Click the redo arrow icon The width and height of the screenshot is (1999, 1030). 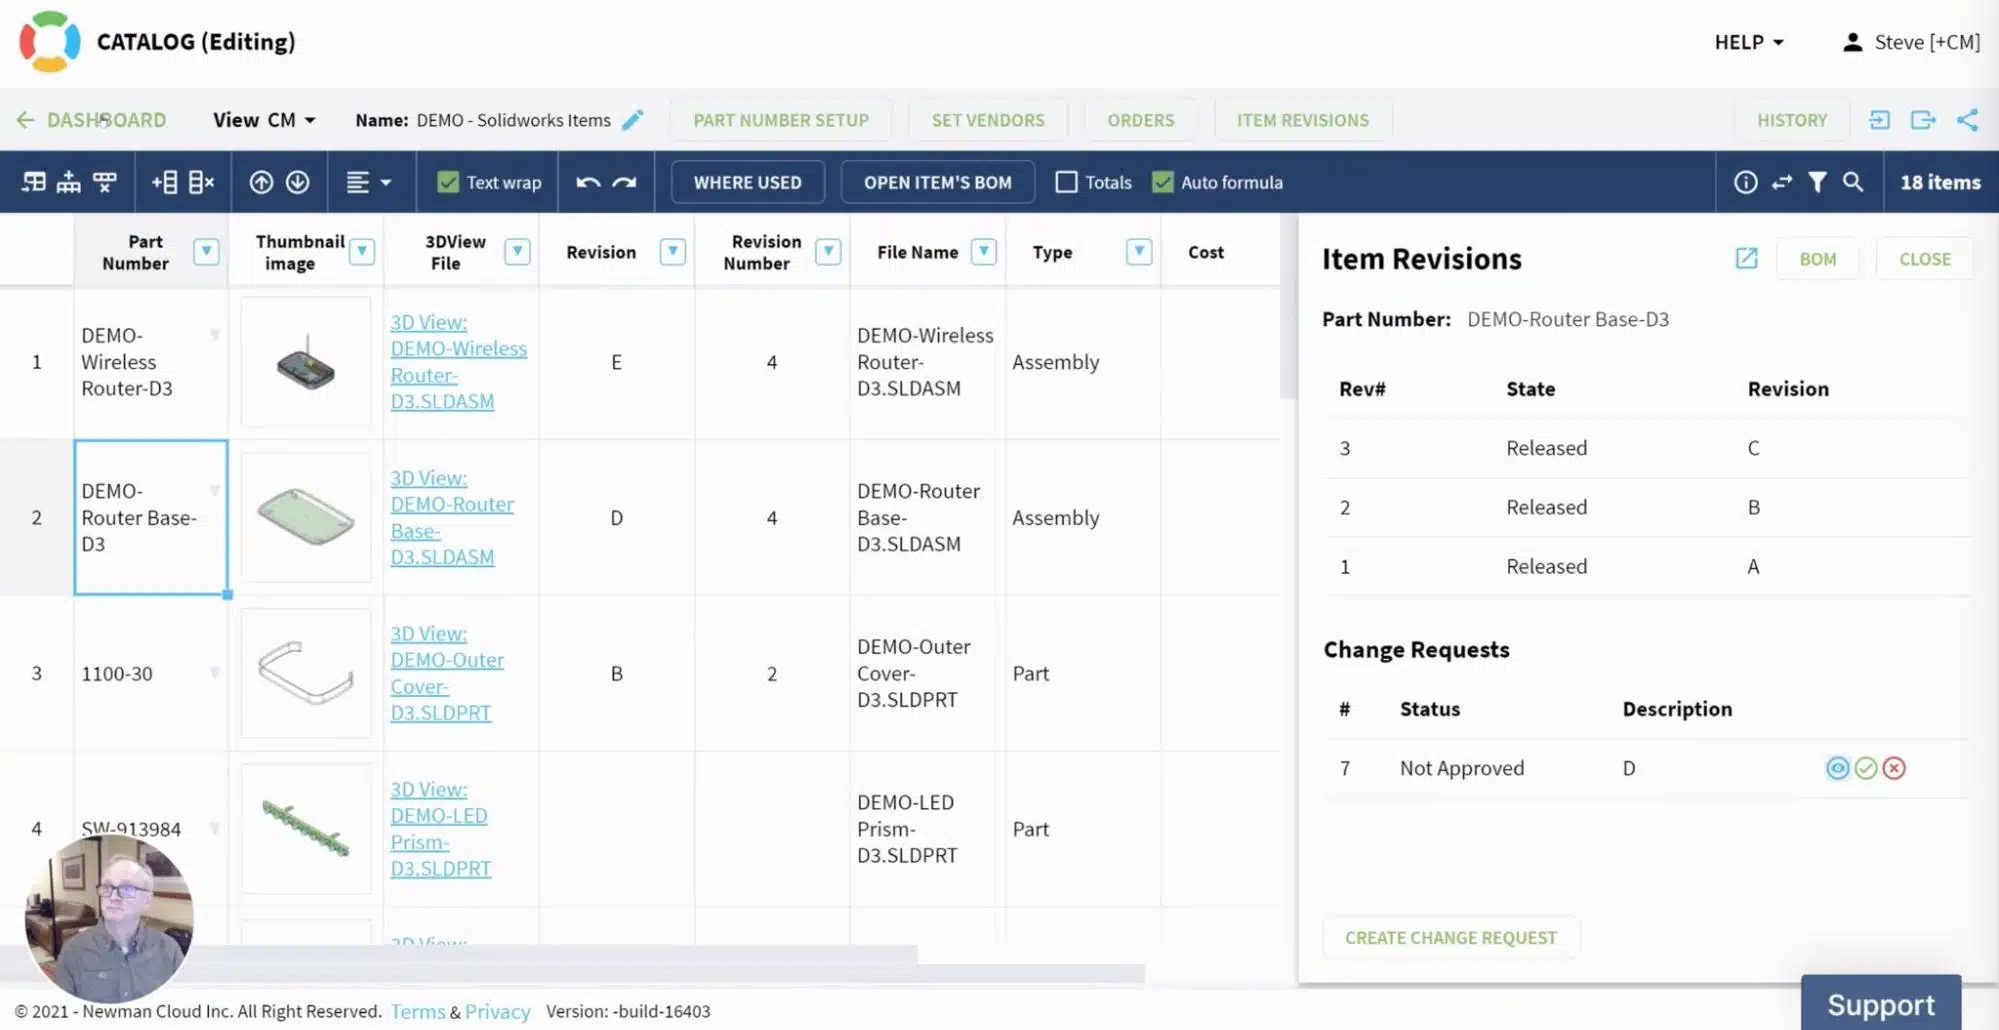coord(625,182)
